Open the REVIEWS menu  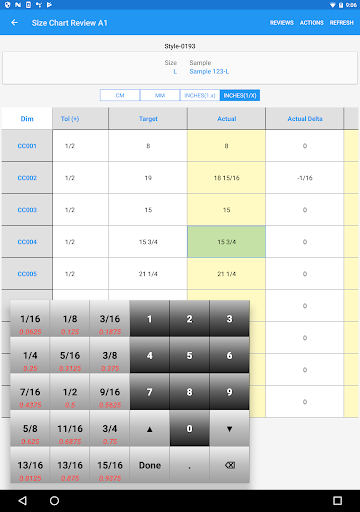[282, 23]
